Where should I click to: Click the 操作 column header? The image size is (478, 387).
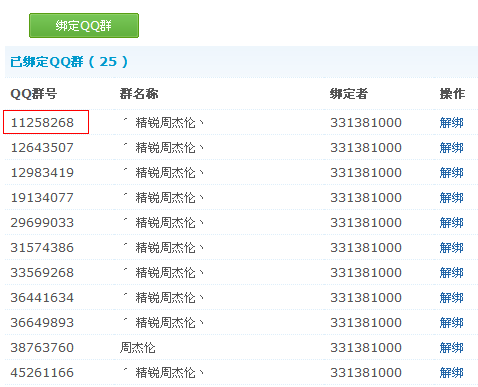pyautogui.click(x=452, y=94)
